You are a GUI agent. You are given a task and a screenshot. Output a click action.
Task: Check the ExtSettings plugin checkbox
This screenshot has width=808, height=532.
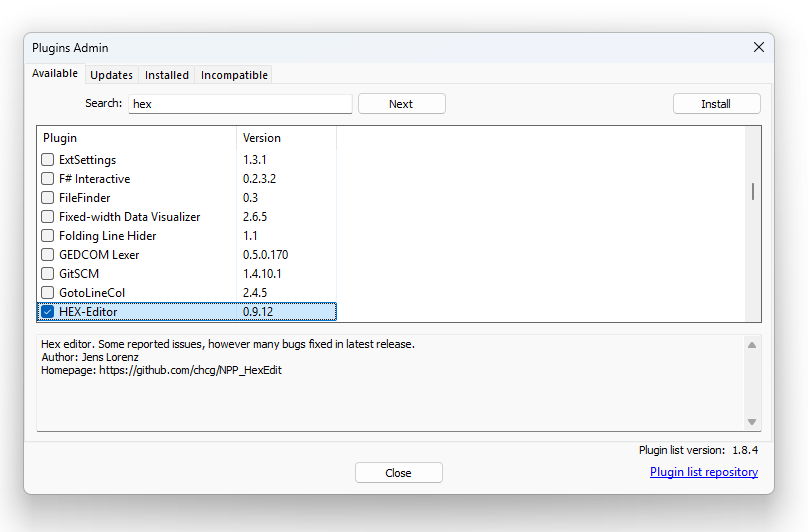[47, 160]
